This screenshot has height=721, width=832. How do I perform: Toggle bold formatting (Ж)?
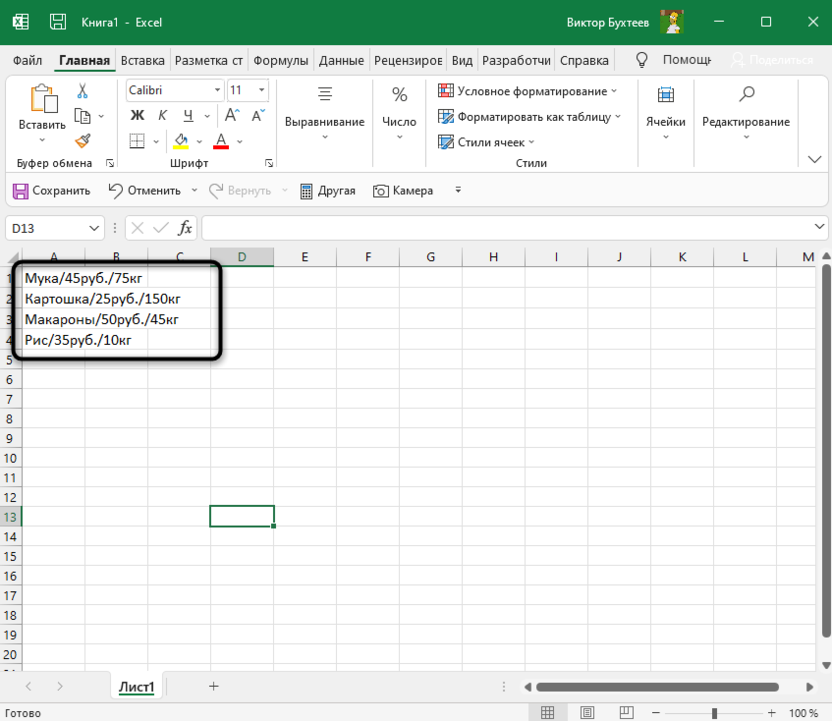click(138, 116)
